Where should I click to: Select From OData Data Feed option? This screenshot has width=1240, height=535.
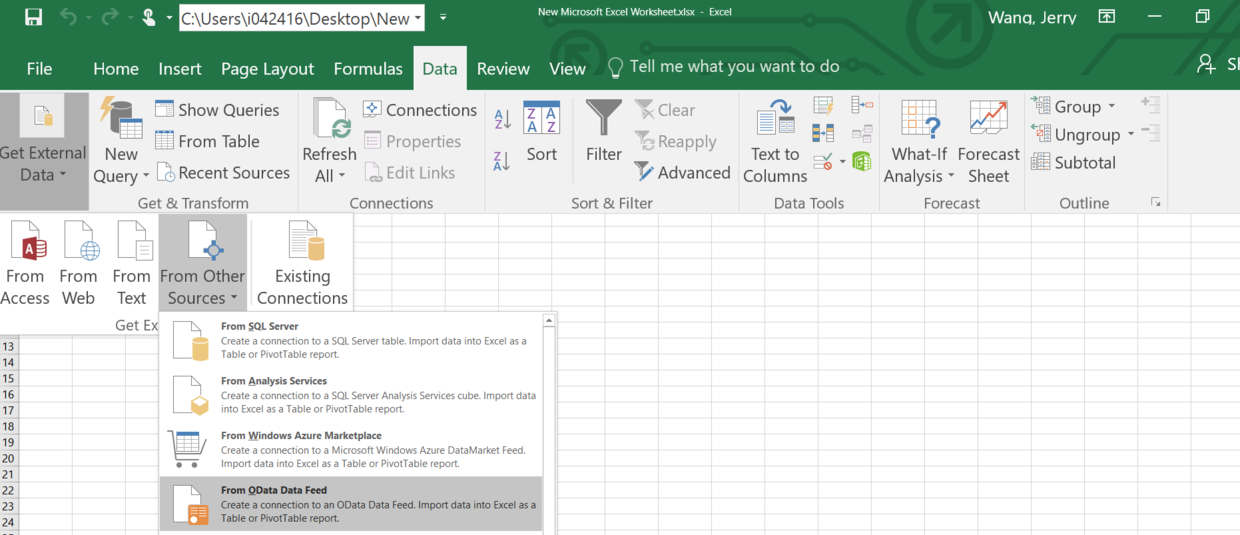[x=351, y=504]
